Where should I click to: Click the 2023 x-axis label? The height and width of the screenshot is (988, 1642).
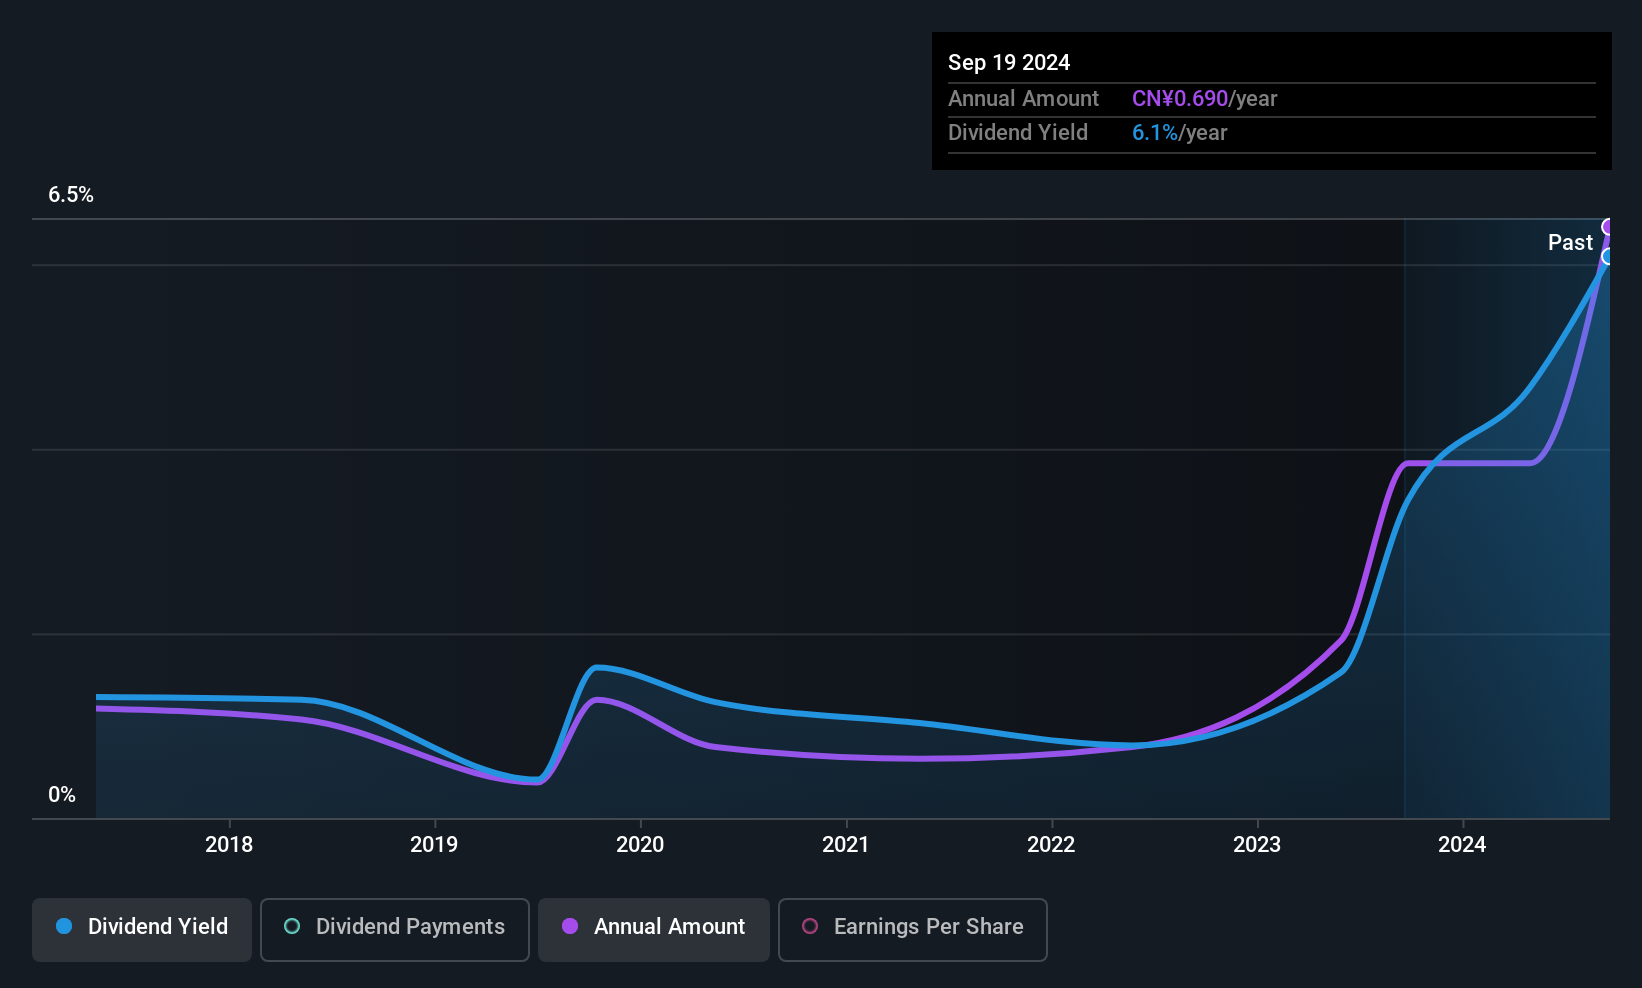(x=1257, y=845)
